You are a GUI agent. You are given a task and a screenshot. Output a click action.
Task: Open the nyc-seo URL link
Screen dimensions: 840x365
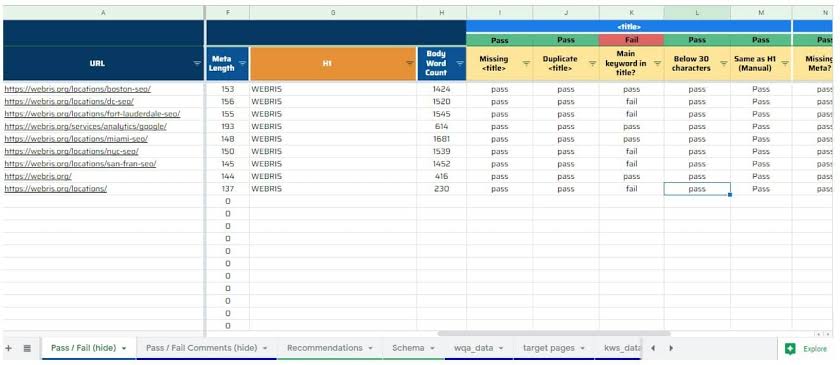tap(71, 151)
